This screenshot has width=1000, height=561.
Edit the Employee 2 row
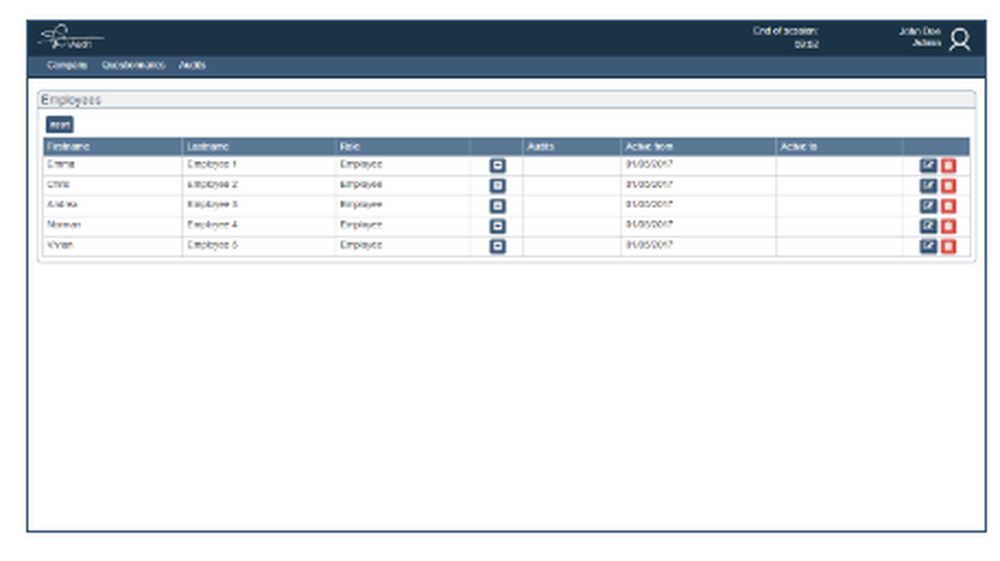tap(928, 186)
